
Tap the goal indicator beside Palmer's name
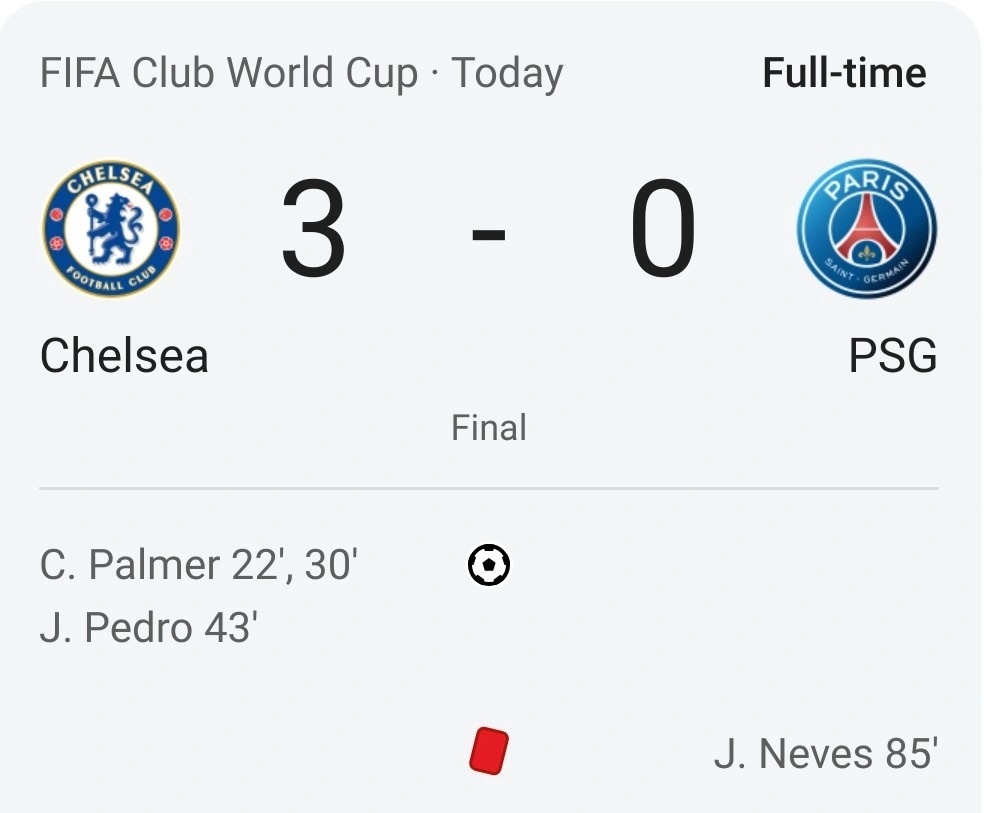(x=488, y=564)
